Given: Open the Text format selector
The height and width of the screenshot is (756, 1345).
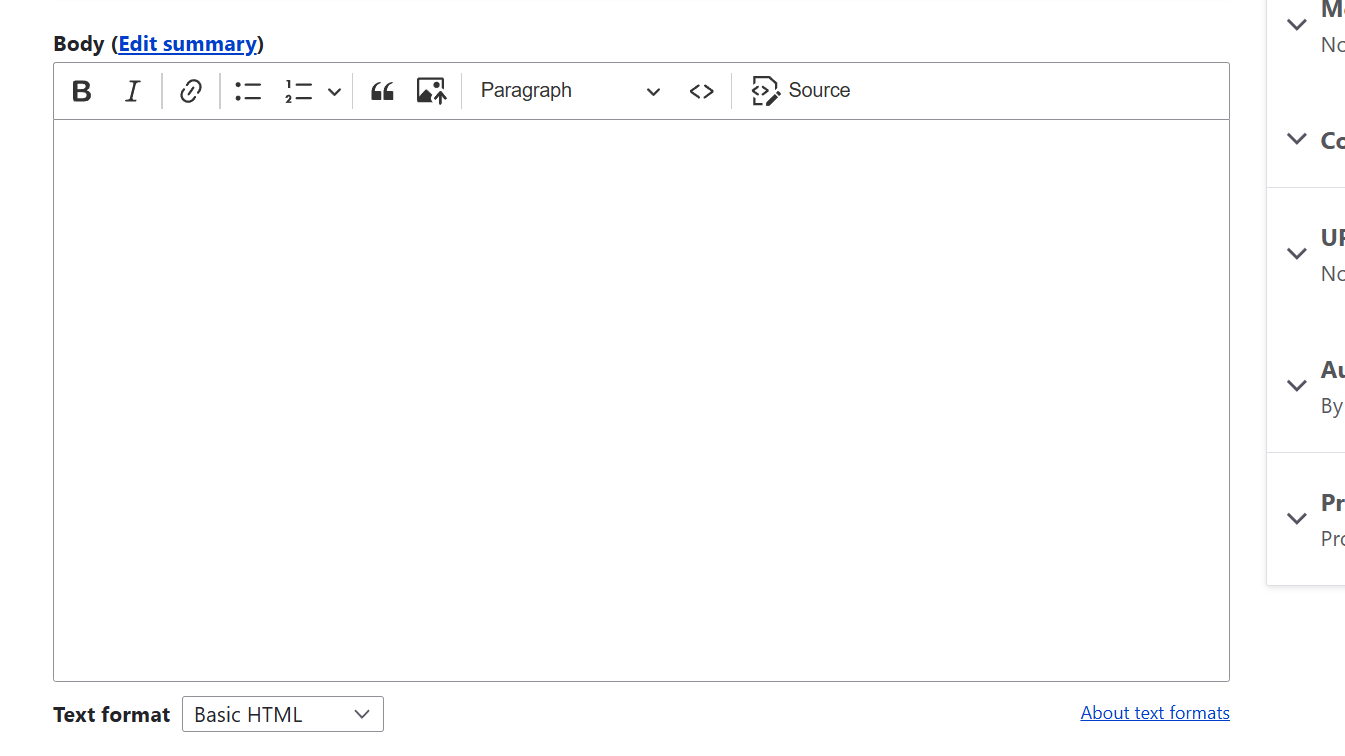Looking at the screenshot, I should (x=283, y=714).
